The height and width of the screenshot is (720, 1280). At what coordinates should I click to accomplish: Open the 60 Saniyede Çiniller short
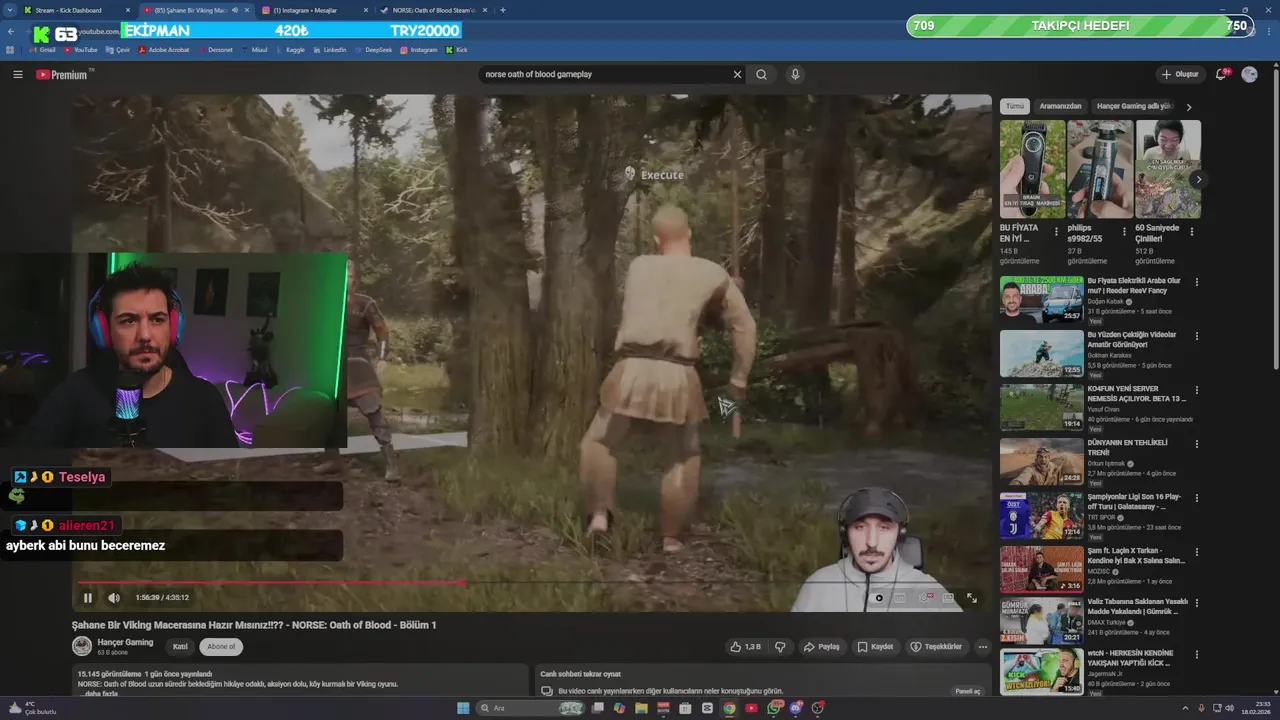1167,169
